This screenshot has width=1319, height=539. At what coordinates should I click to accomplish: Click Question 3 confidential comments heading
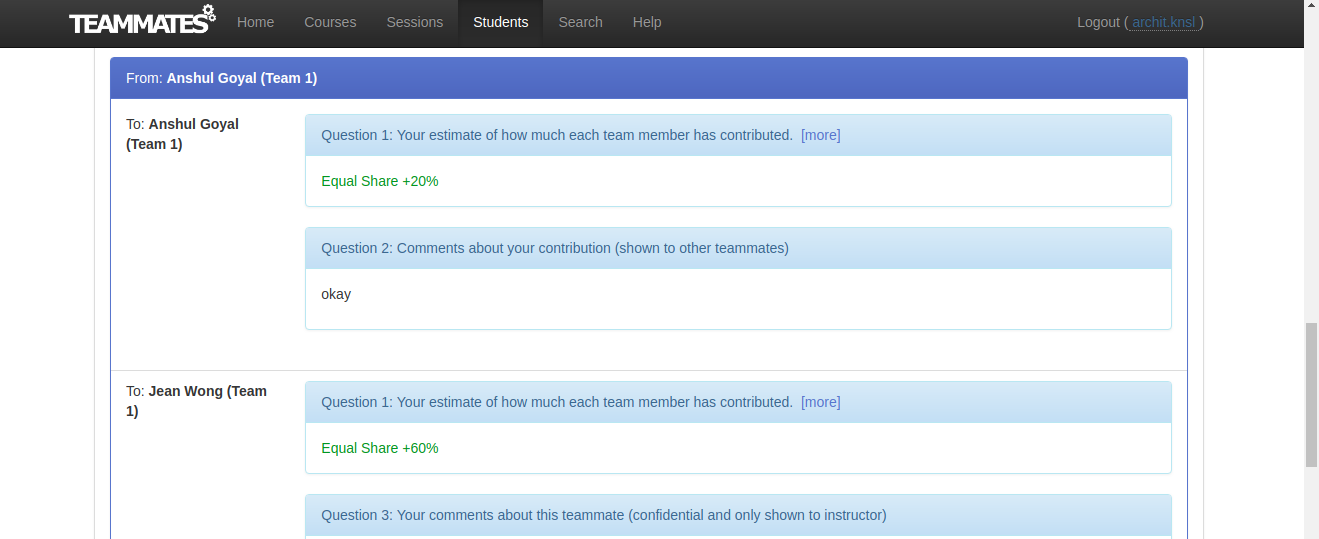[x=738, y=515]
